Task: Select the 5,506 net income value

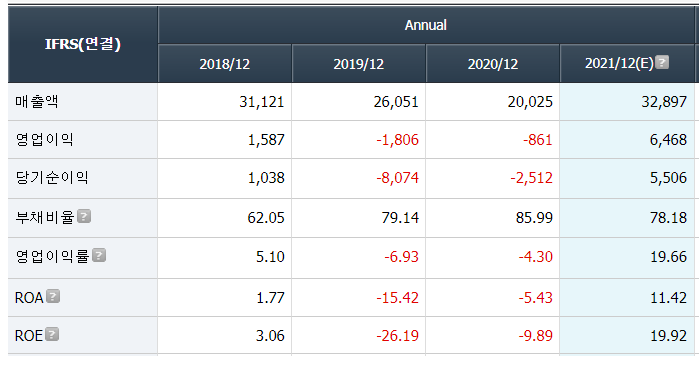Action: point(668,178)
